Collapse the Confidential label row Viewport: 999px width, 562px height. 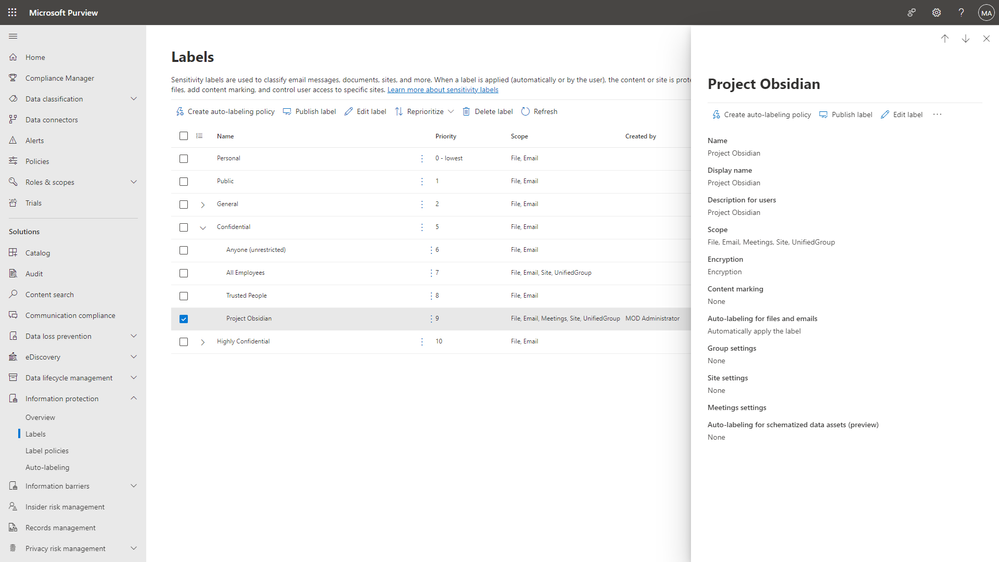(203, 227)
